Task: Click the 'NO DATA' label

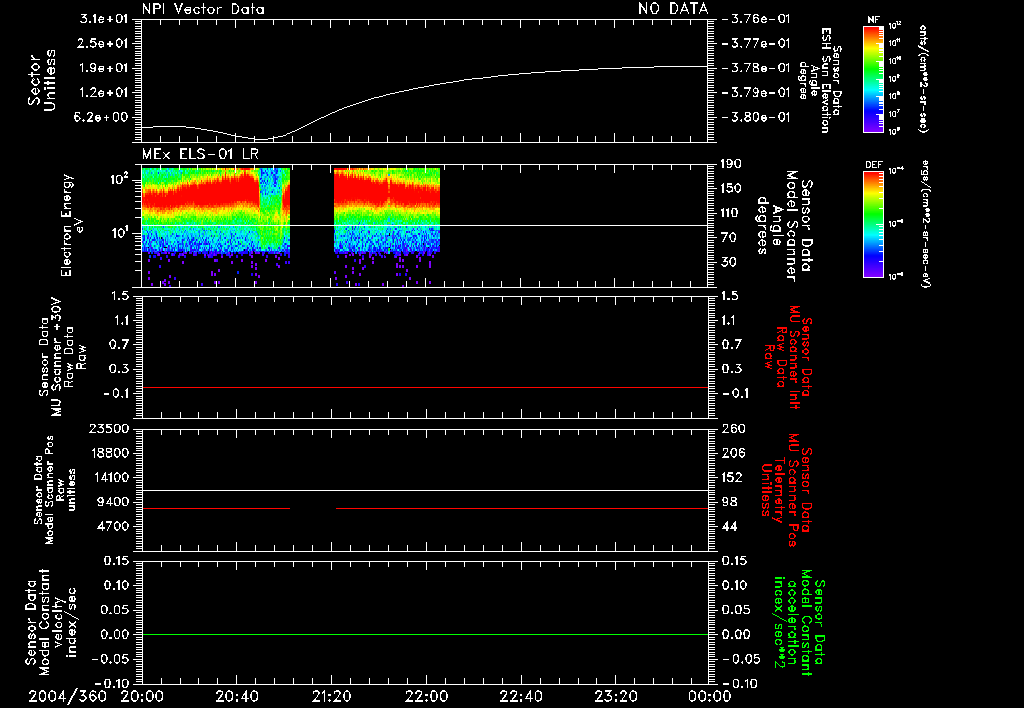Action: point(673,8)
